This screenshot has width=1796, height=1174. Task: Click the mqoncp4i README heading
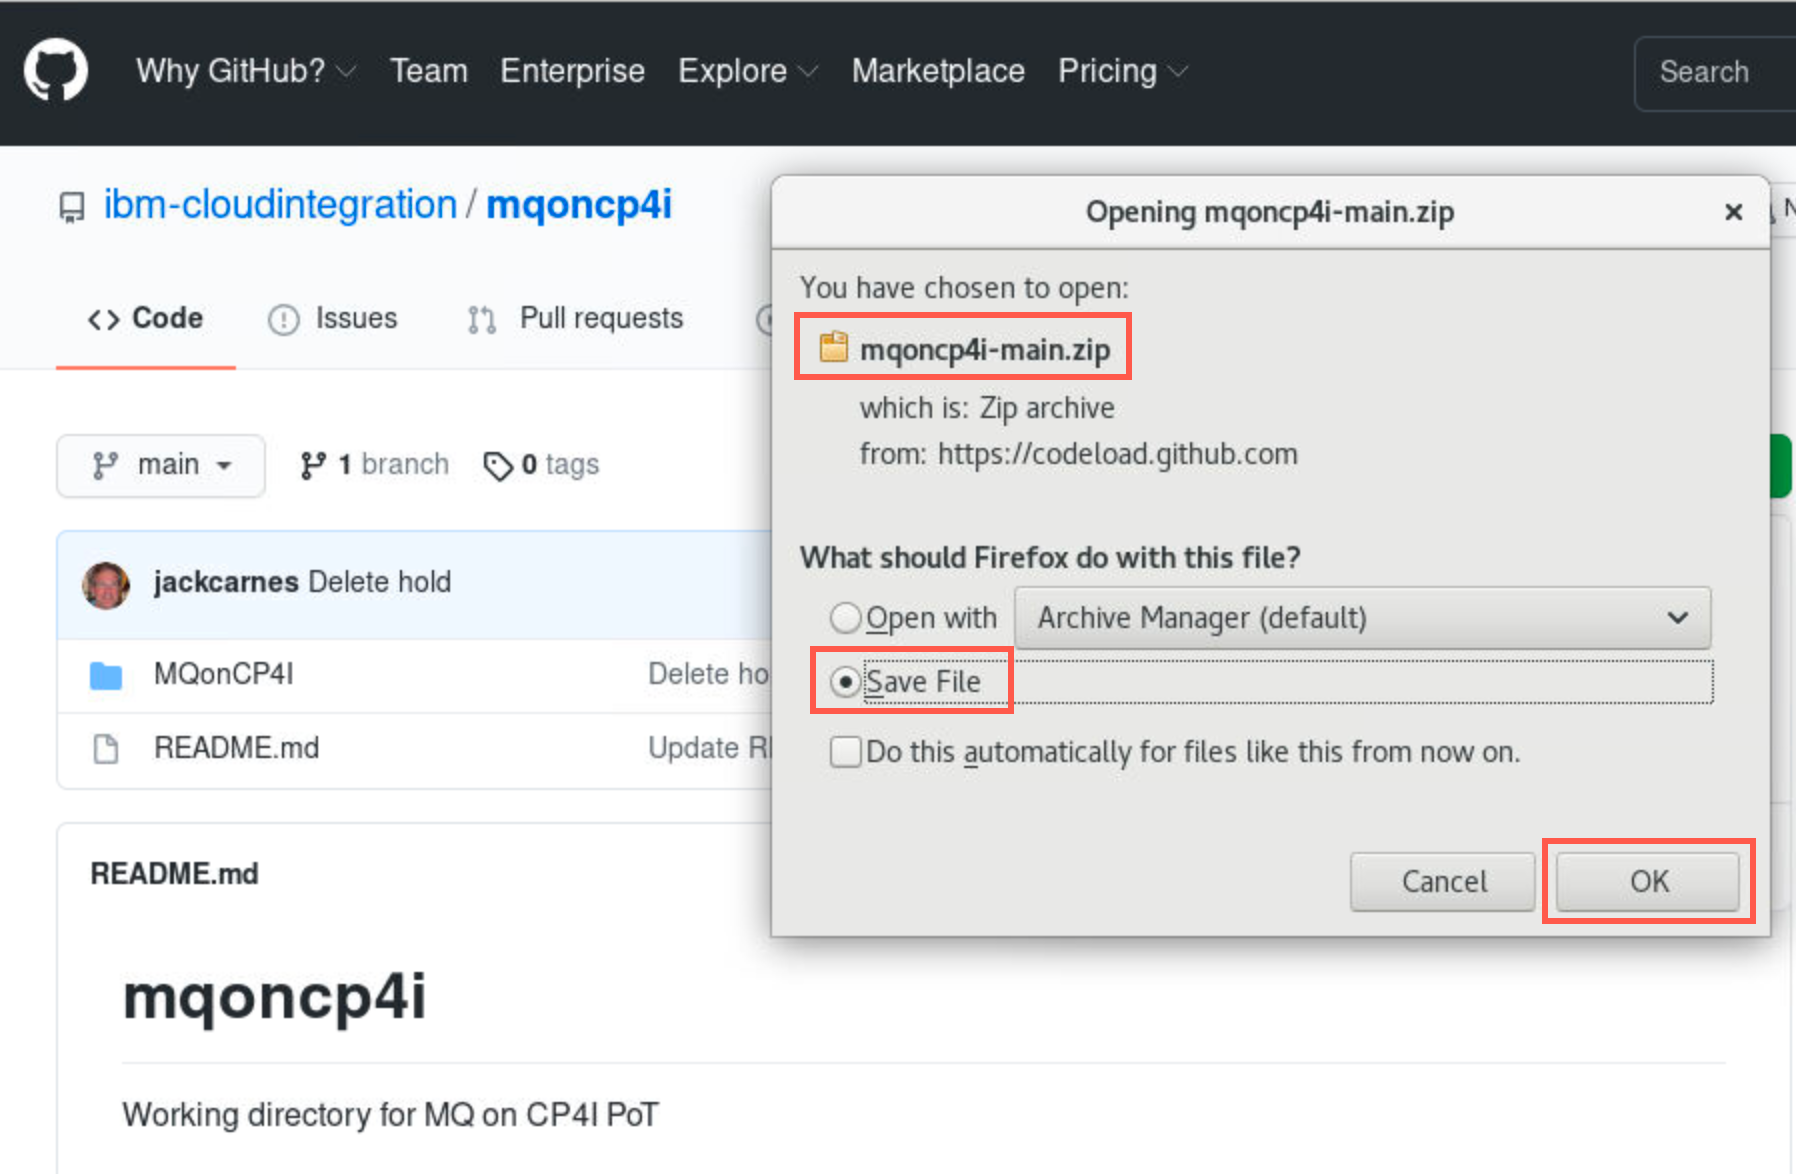pos(275,998)
